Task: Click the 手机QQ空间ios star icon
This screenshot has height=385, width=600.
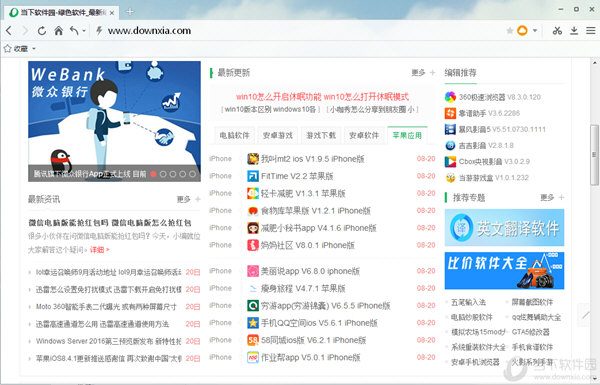Action: click(253, 323)
